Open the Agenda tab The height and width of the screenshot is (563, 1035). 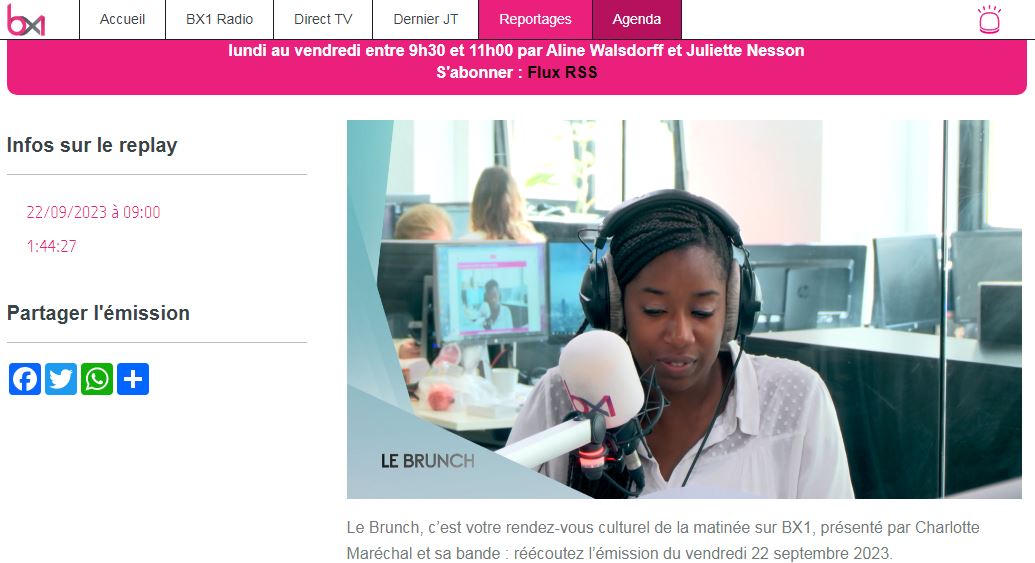click(636, 19)
